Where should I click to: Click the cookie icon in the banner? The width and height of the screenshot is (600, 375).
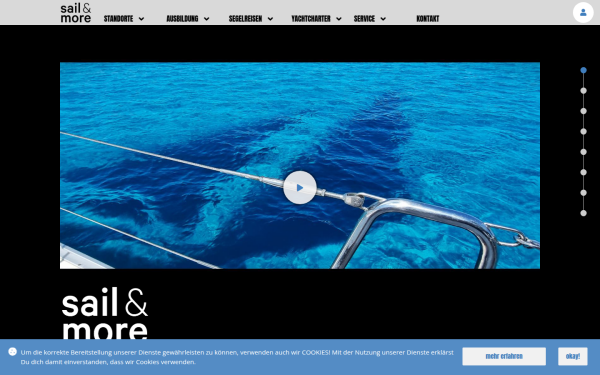coord(12,351)
